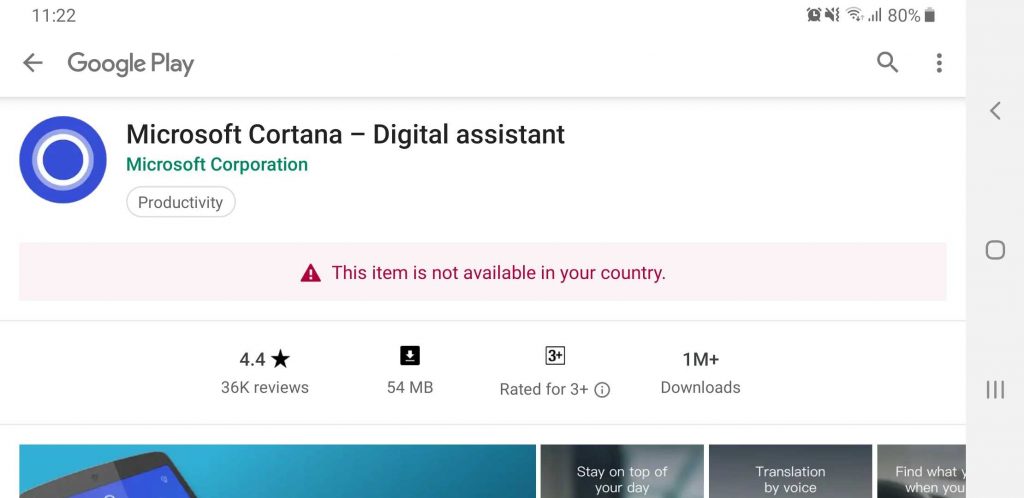This screenshot has height=498, width=1024.
Task: Open the blue phone promo screenshot
Action: coord(278,471)
